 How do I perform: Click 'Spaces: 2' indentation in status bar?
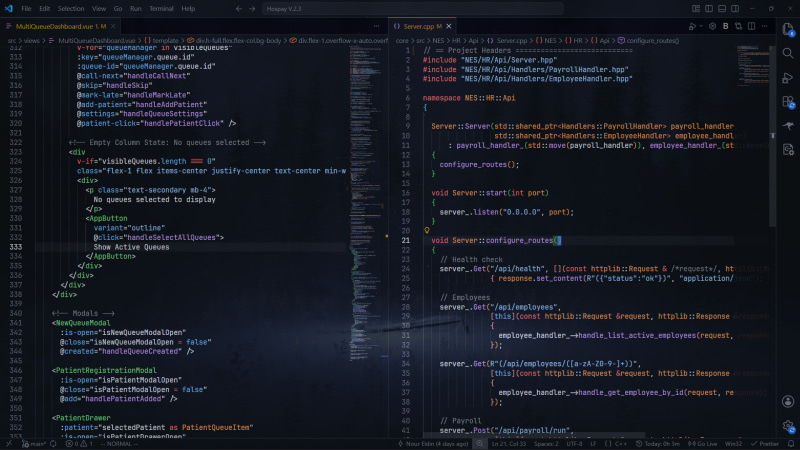point(546,444)
